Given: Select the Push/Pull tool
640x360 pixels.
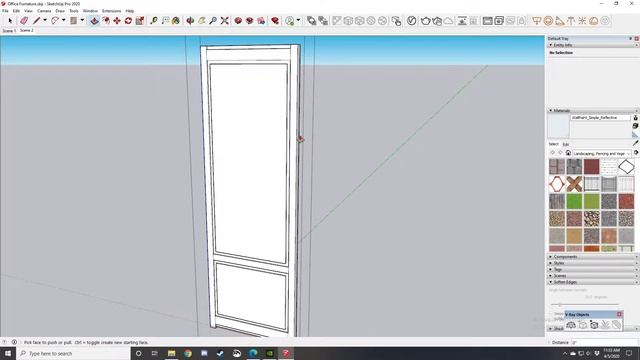Looking at the screenshot, I should coord(94,20).
